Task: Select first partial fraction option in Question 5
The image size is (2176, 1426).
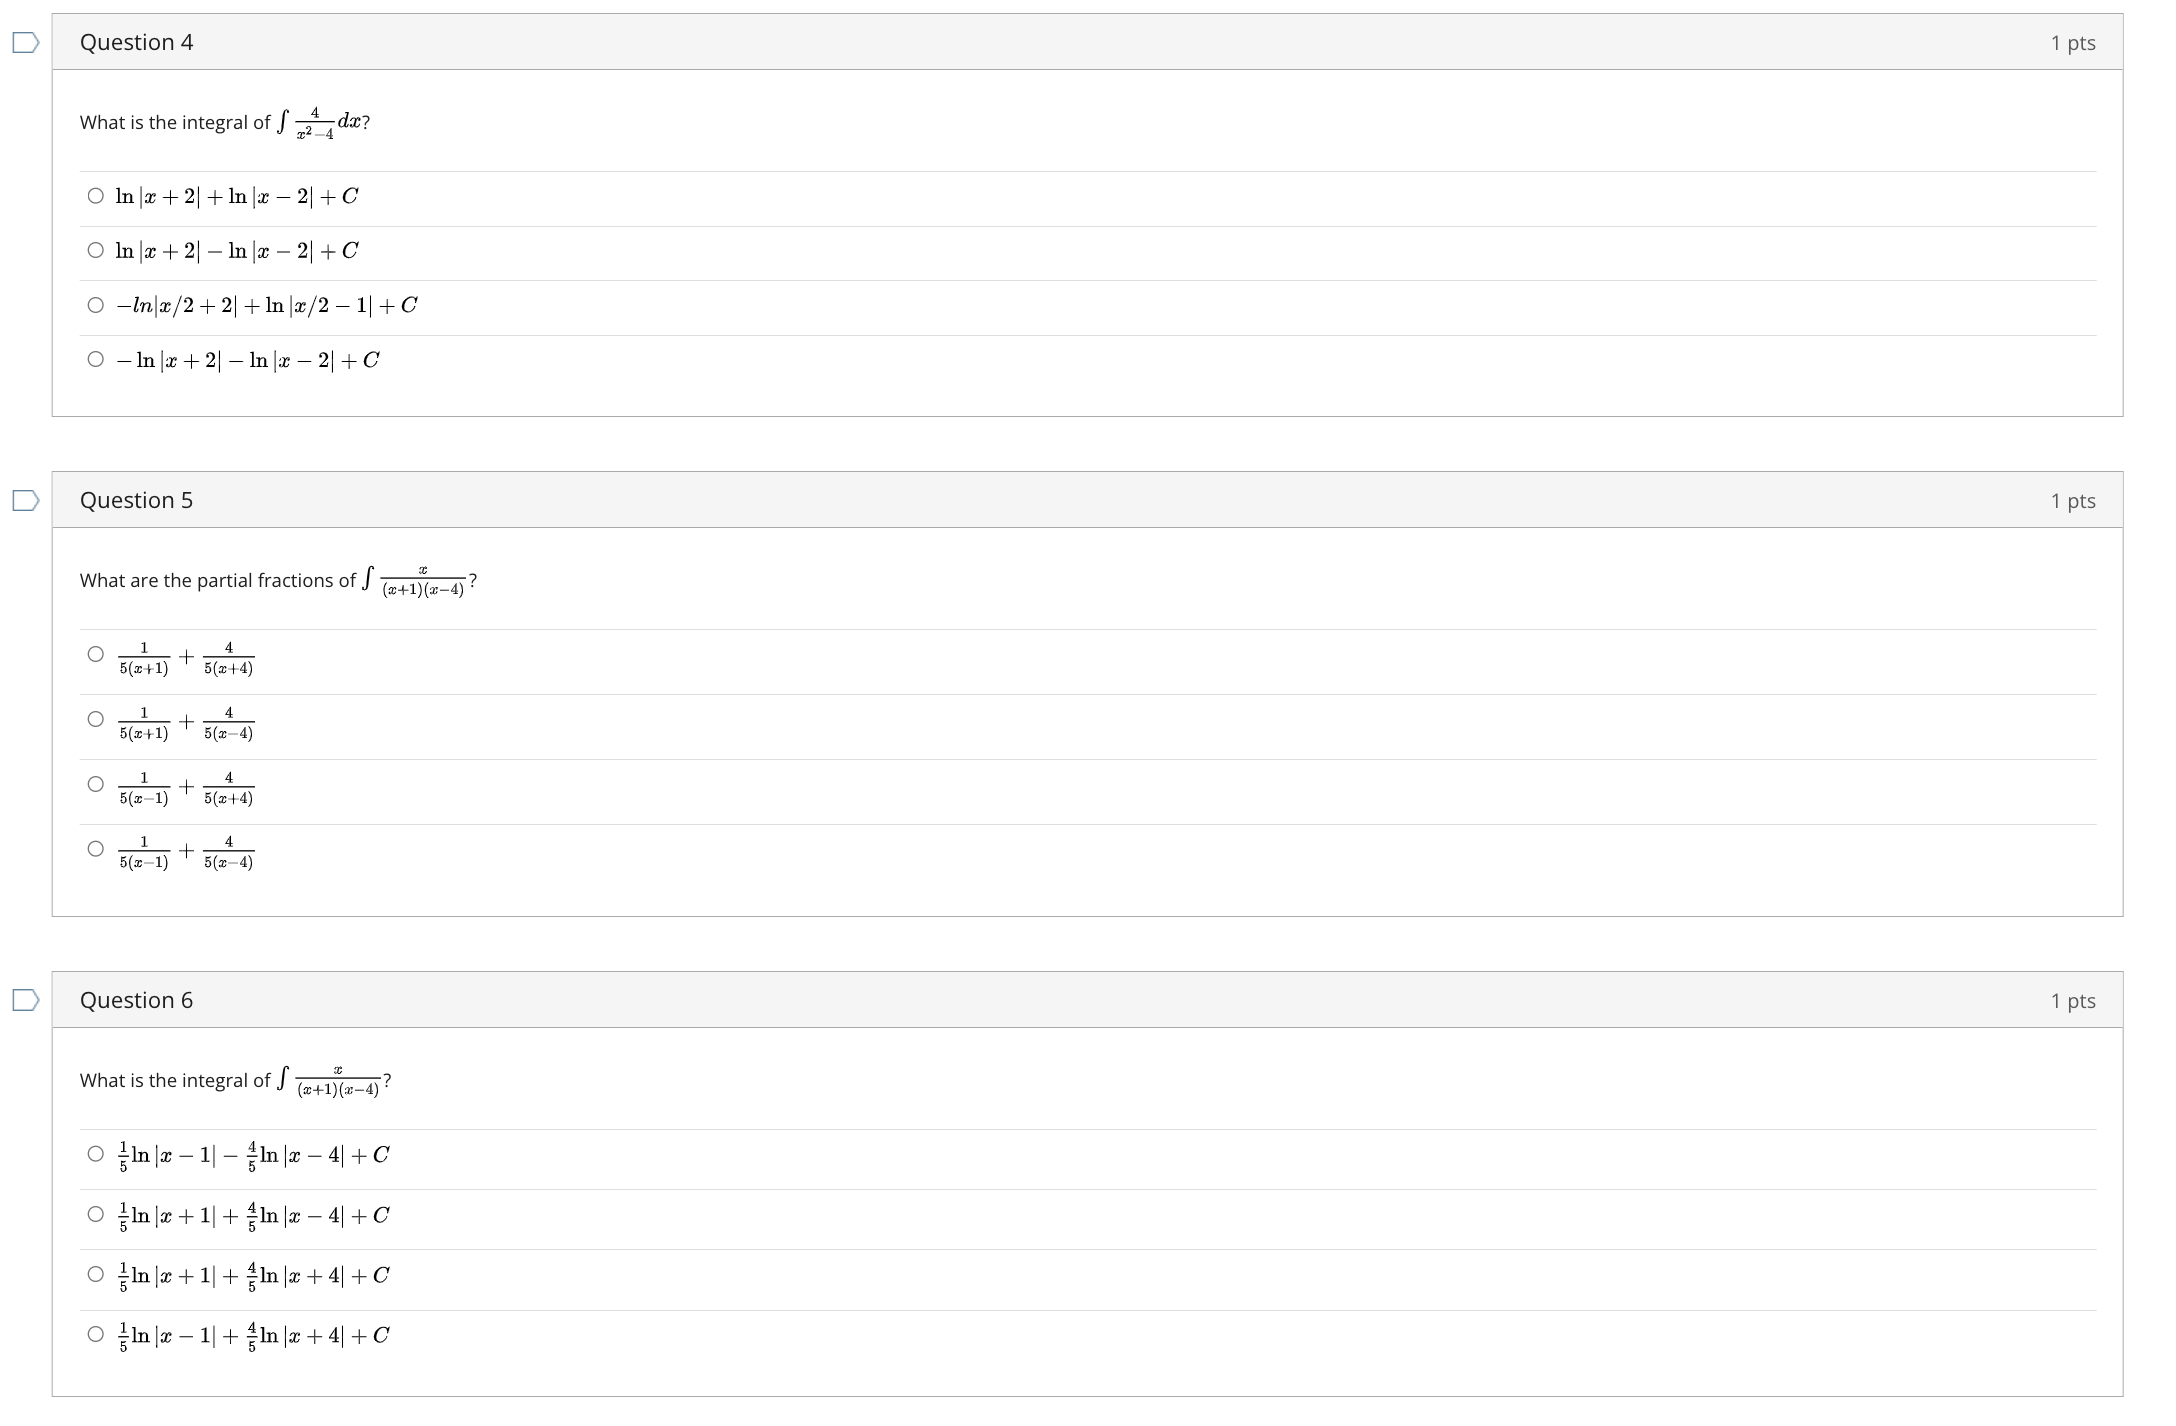Action: click(95, 653)
